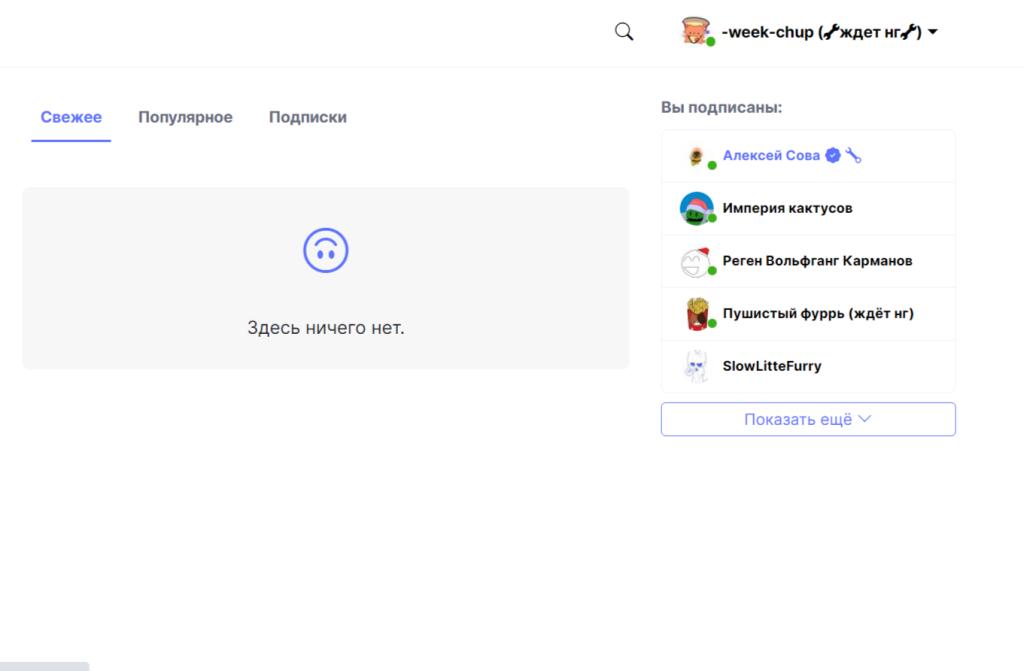The image size is (1024, 671).
Task: Click the SlowLitteFurry avatar
Action: pyautogui.click(x=696, y=367)
